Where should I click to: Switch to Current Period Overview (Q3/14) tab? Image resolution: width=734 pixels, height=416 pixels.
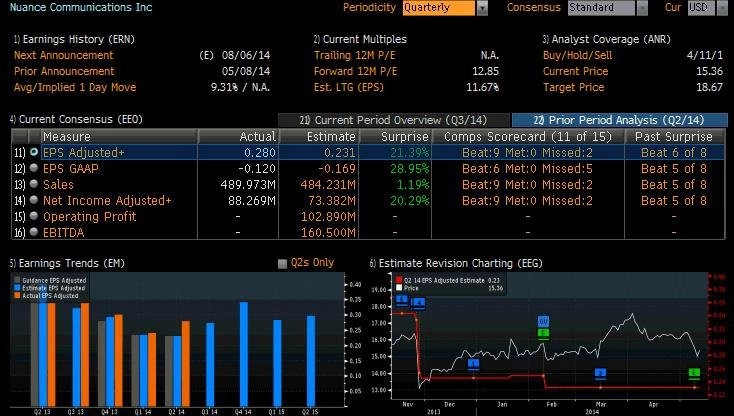394,120
